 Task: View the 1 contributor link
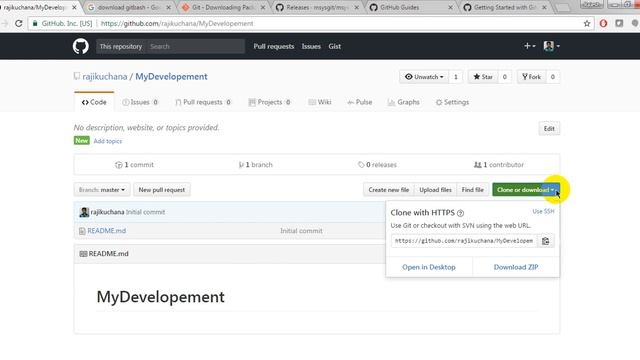coord(499,165)
